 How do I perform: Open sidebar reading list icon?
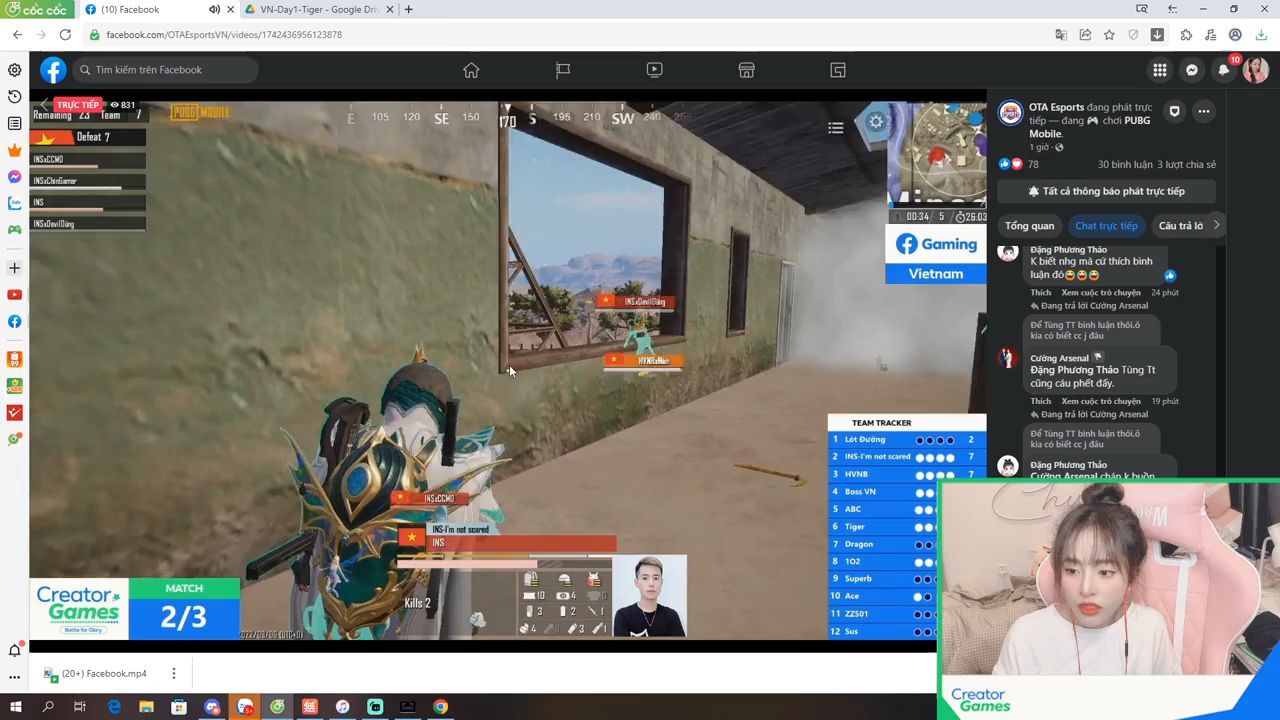click(14, 123)
